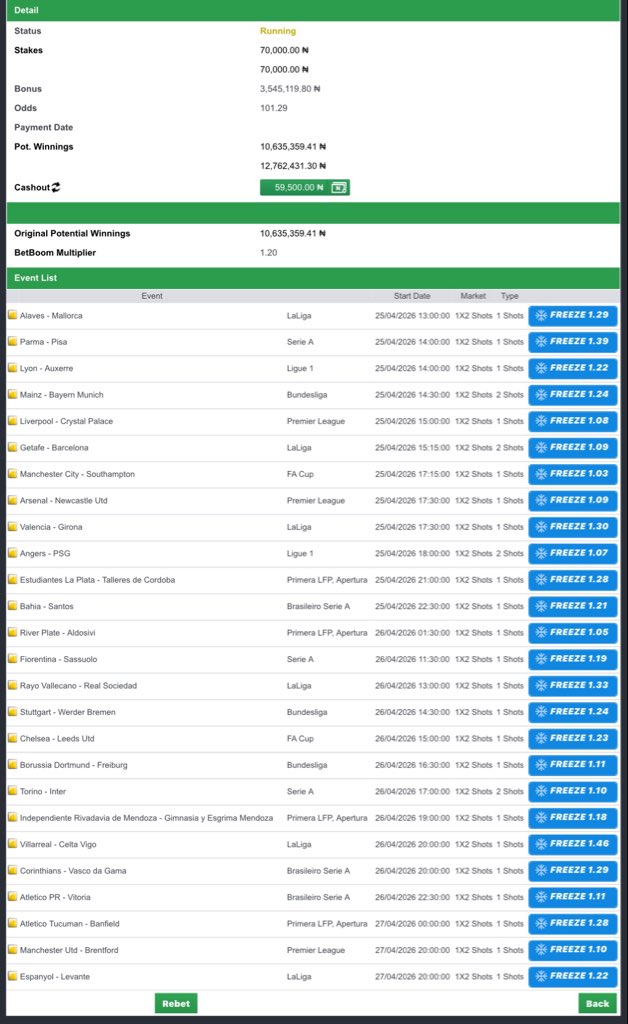628x1024 pixels.
Task: Freeze Estudiantes La Plata - Talleres selection
Action: 573,580
